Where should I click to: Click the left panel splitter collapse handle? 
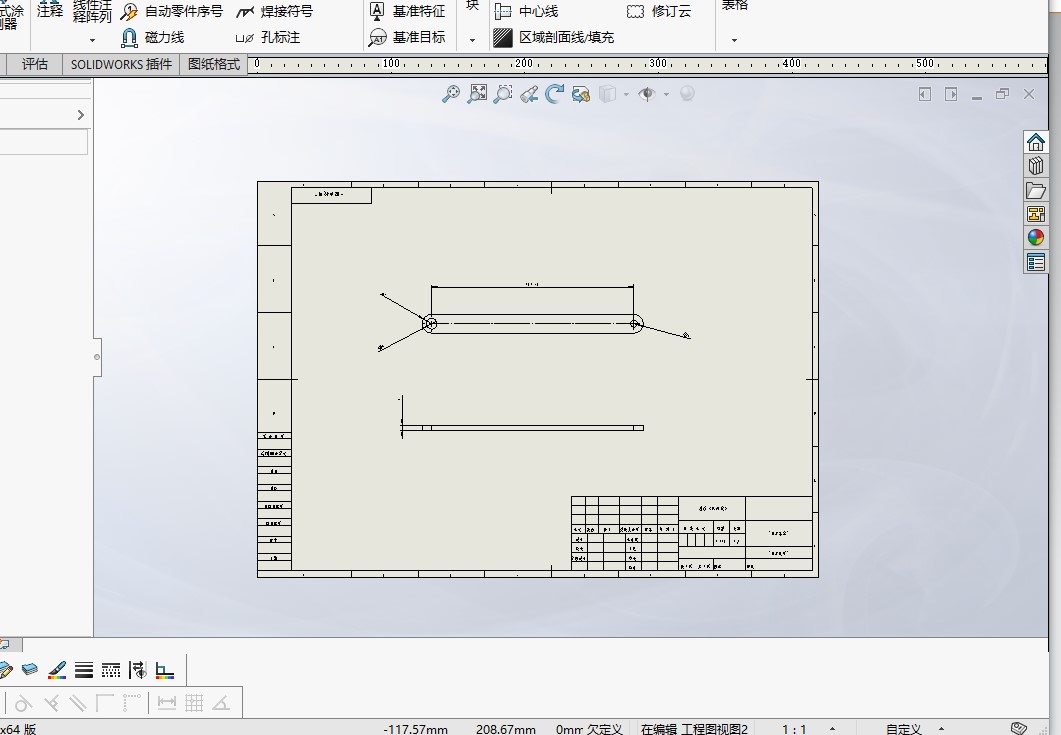coord(97,357)
